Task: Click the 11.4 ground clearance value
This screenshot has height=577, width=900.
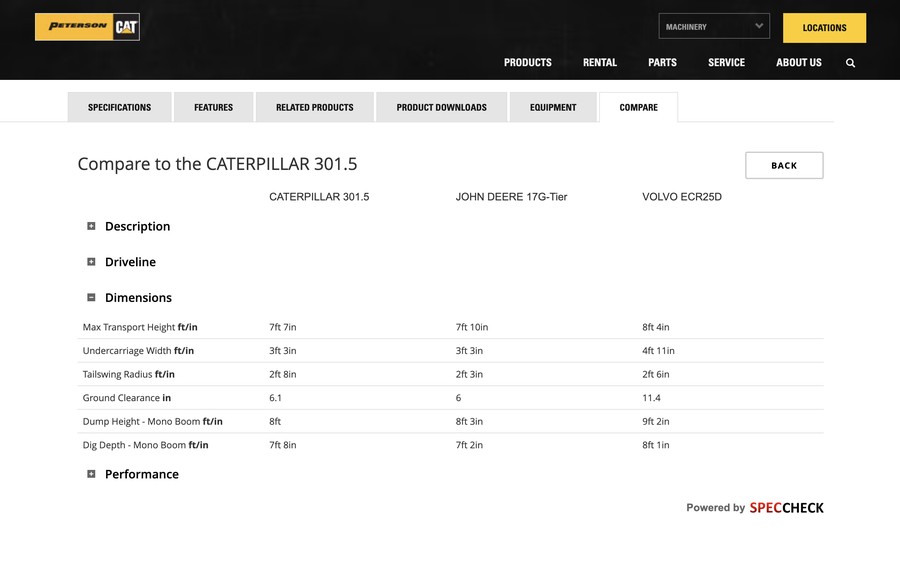Action: (x=651, y=398)
